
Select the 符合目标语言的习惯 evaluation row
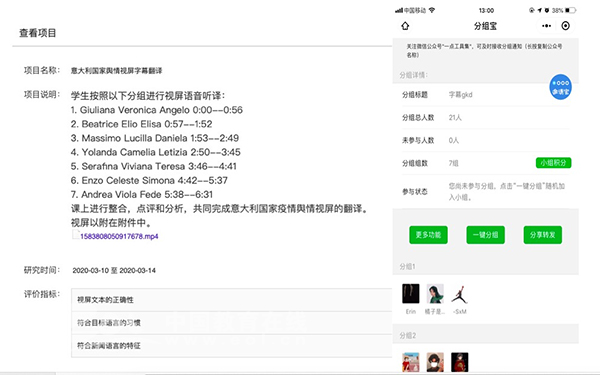tap(232, 323)
